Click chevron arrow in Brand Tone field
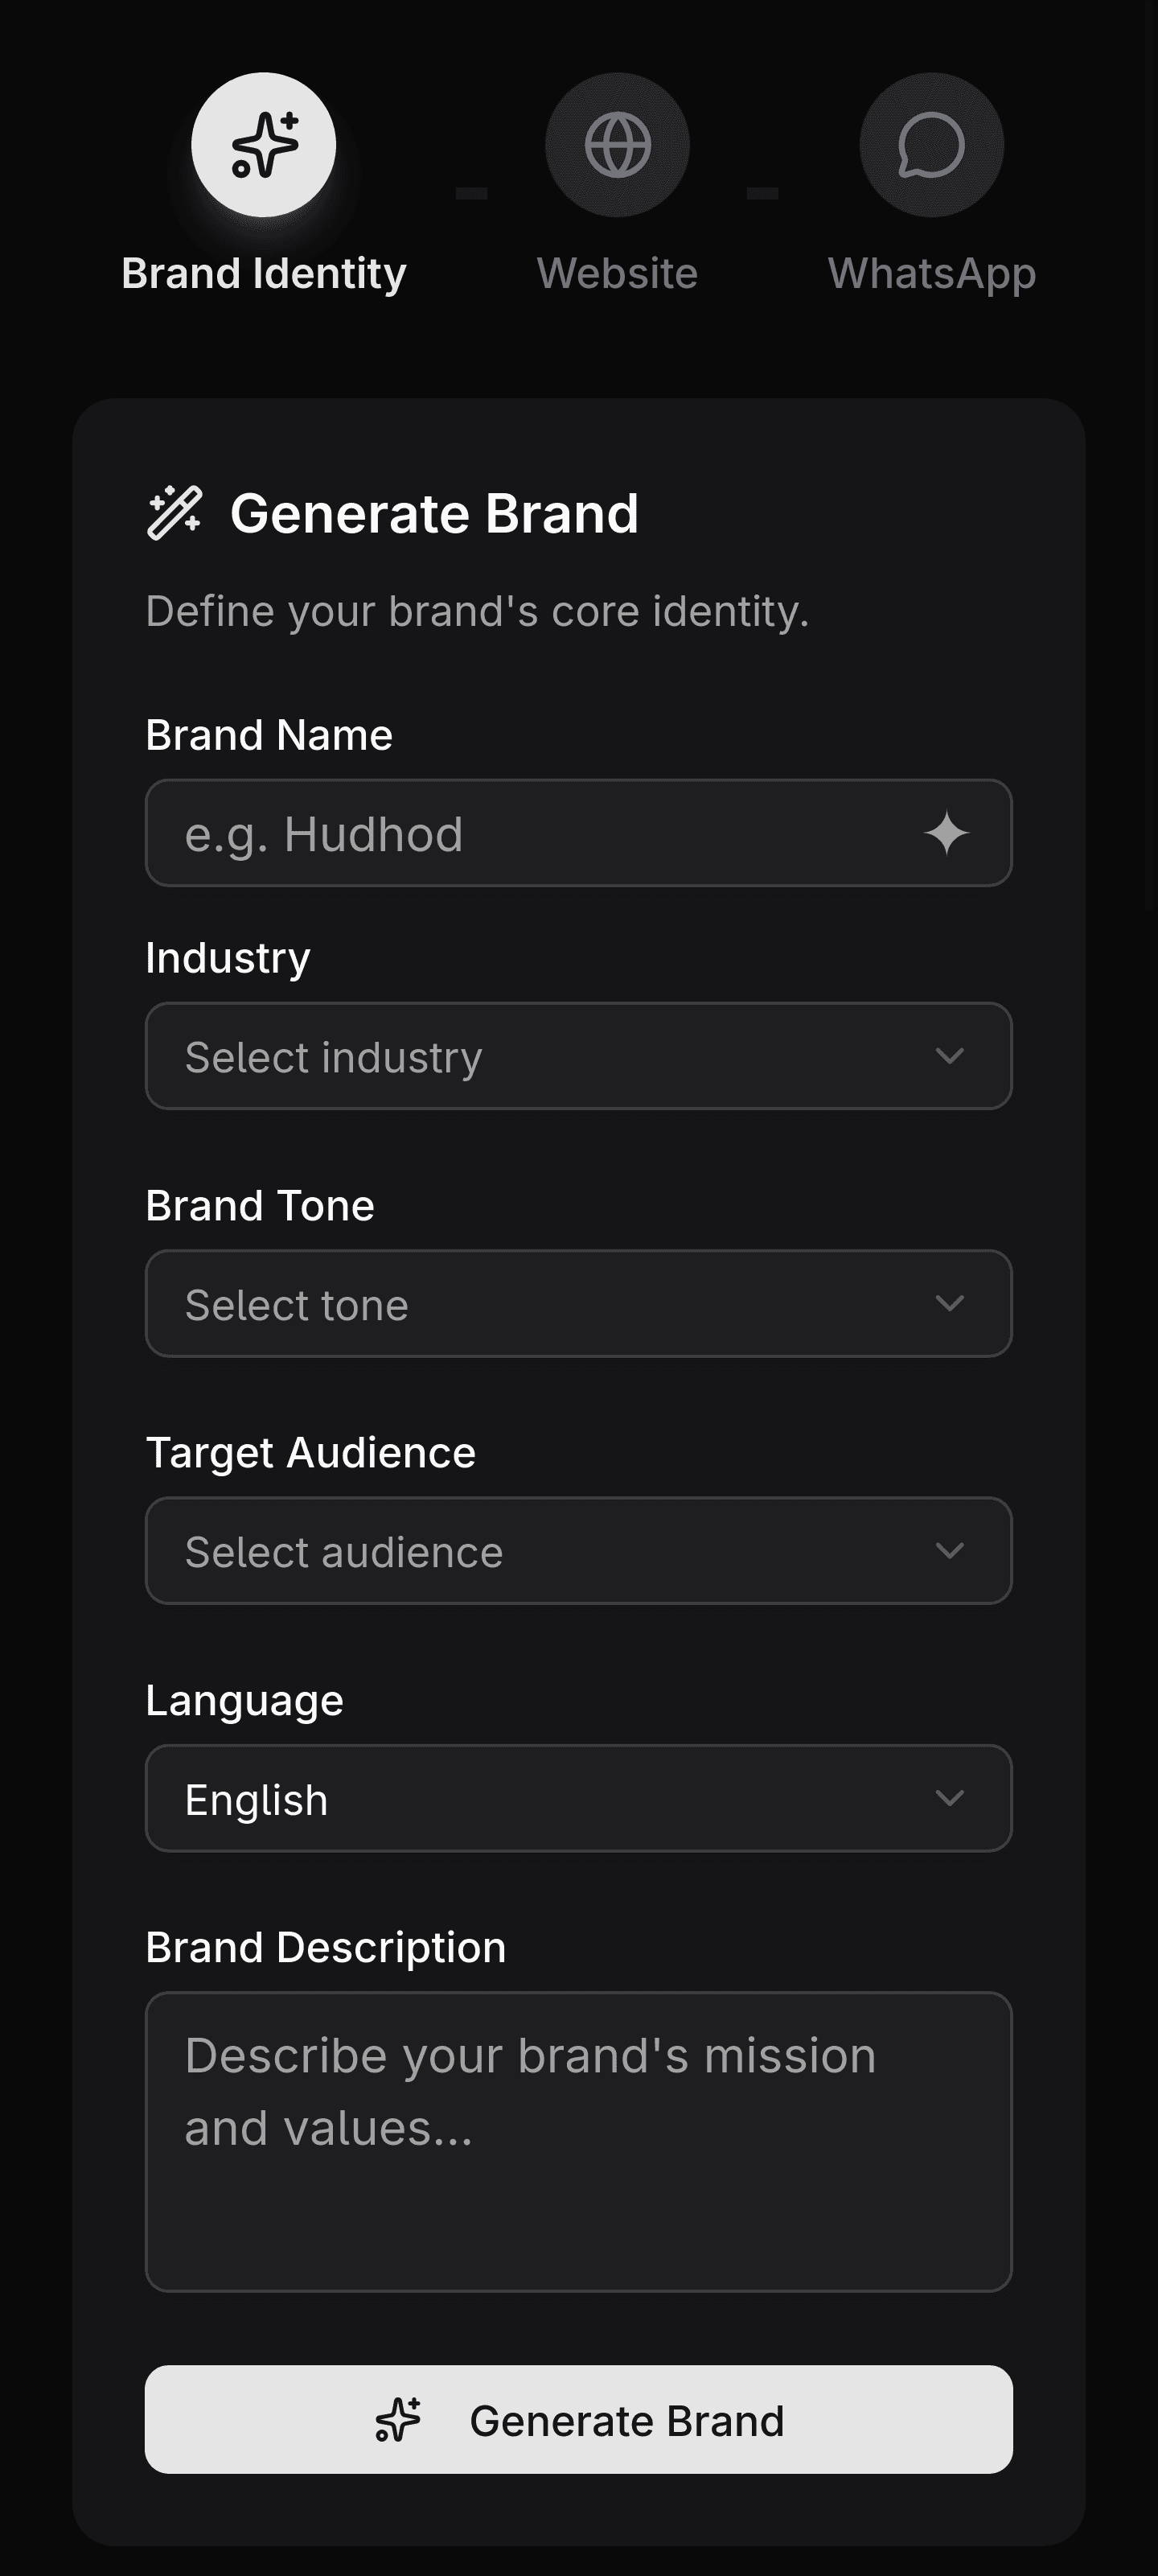The image size is (1158, 2576). coord(949,1303)
